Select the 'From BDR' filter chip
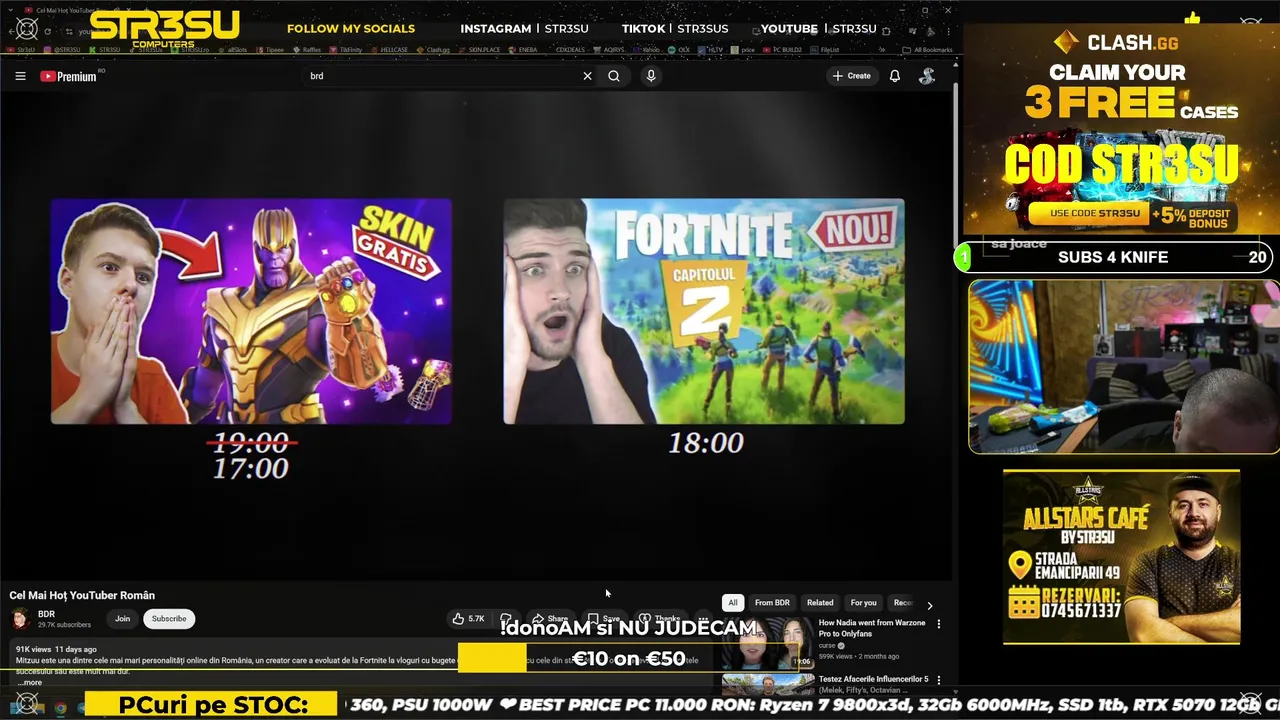The height and width of the screenshot is (720, 1280). click(772, 603)
